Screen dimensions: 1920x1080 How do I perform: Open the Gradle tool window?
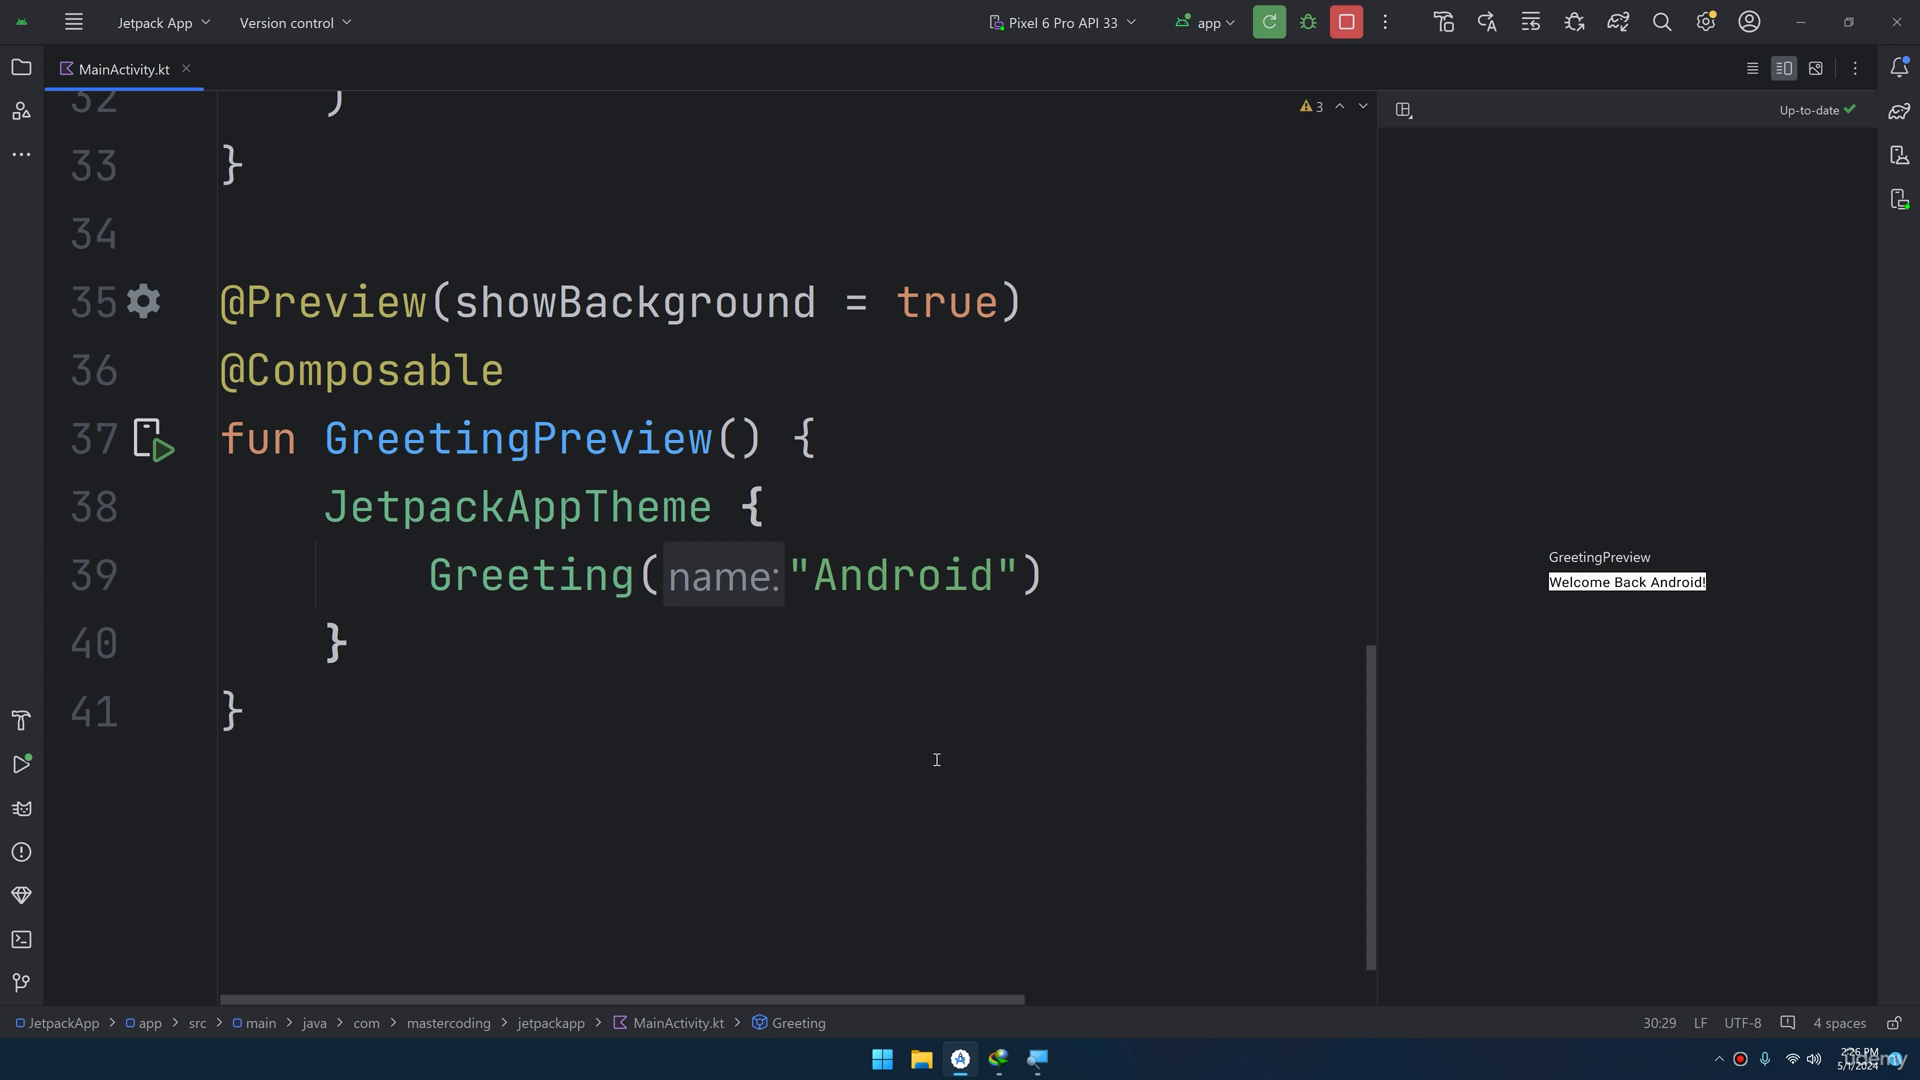[1899, 111]
